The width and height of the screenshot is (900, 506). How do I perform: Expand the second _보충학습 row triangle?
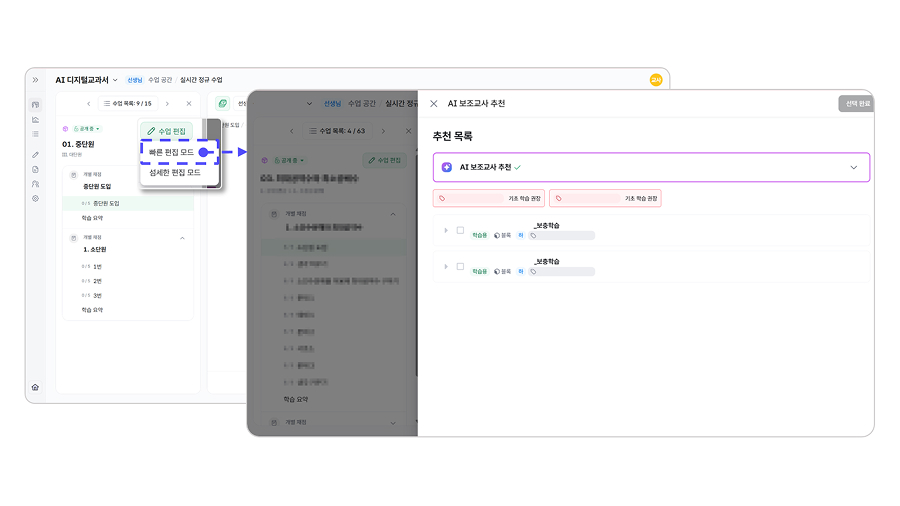click(x=446, y=266)
